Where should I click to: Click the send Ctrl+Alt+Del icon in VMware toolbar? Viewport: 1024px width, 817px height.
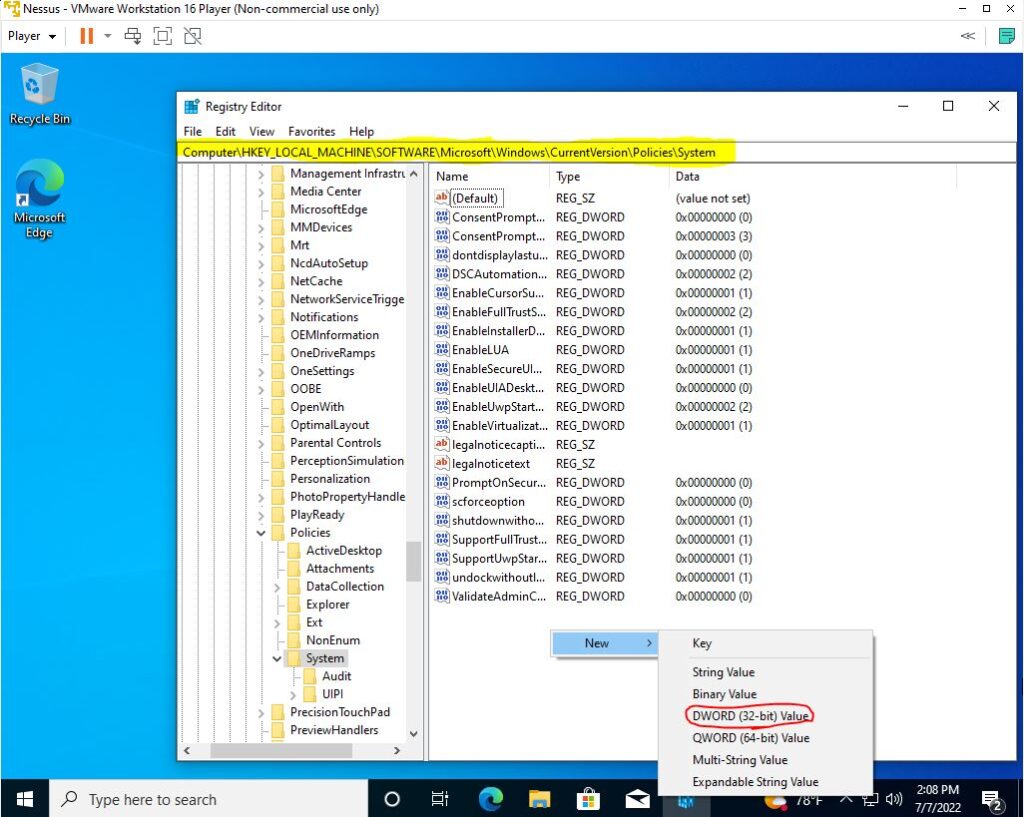(133, 36)
